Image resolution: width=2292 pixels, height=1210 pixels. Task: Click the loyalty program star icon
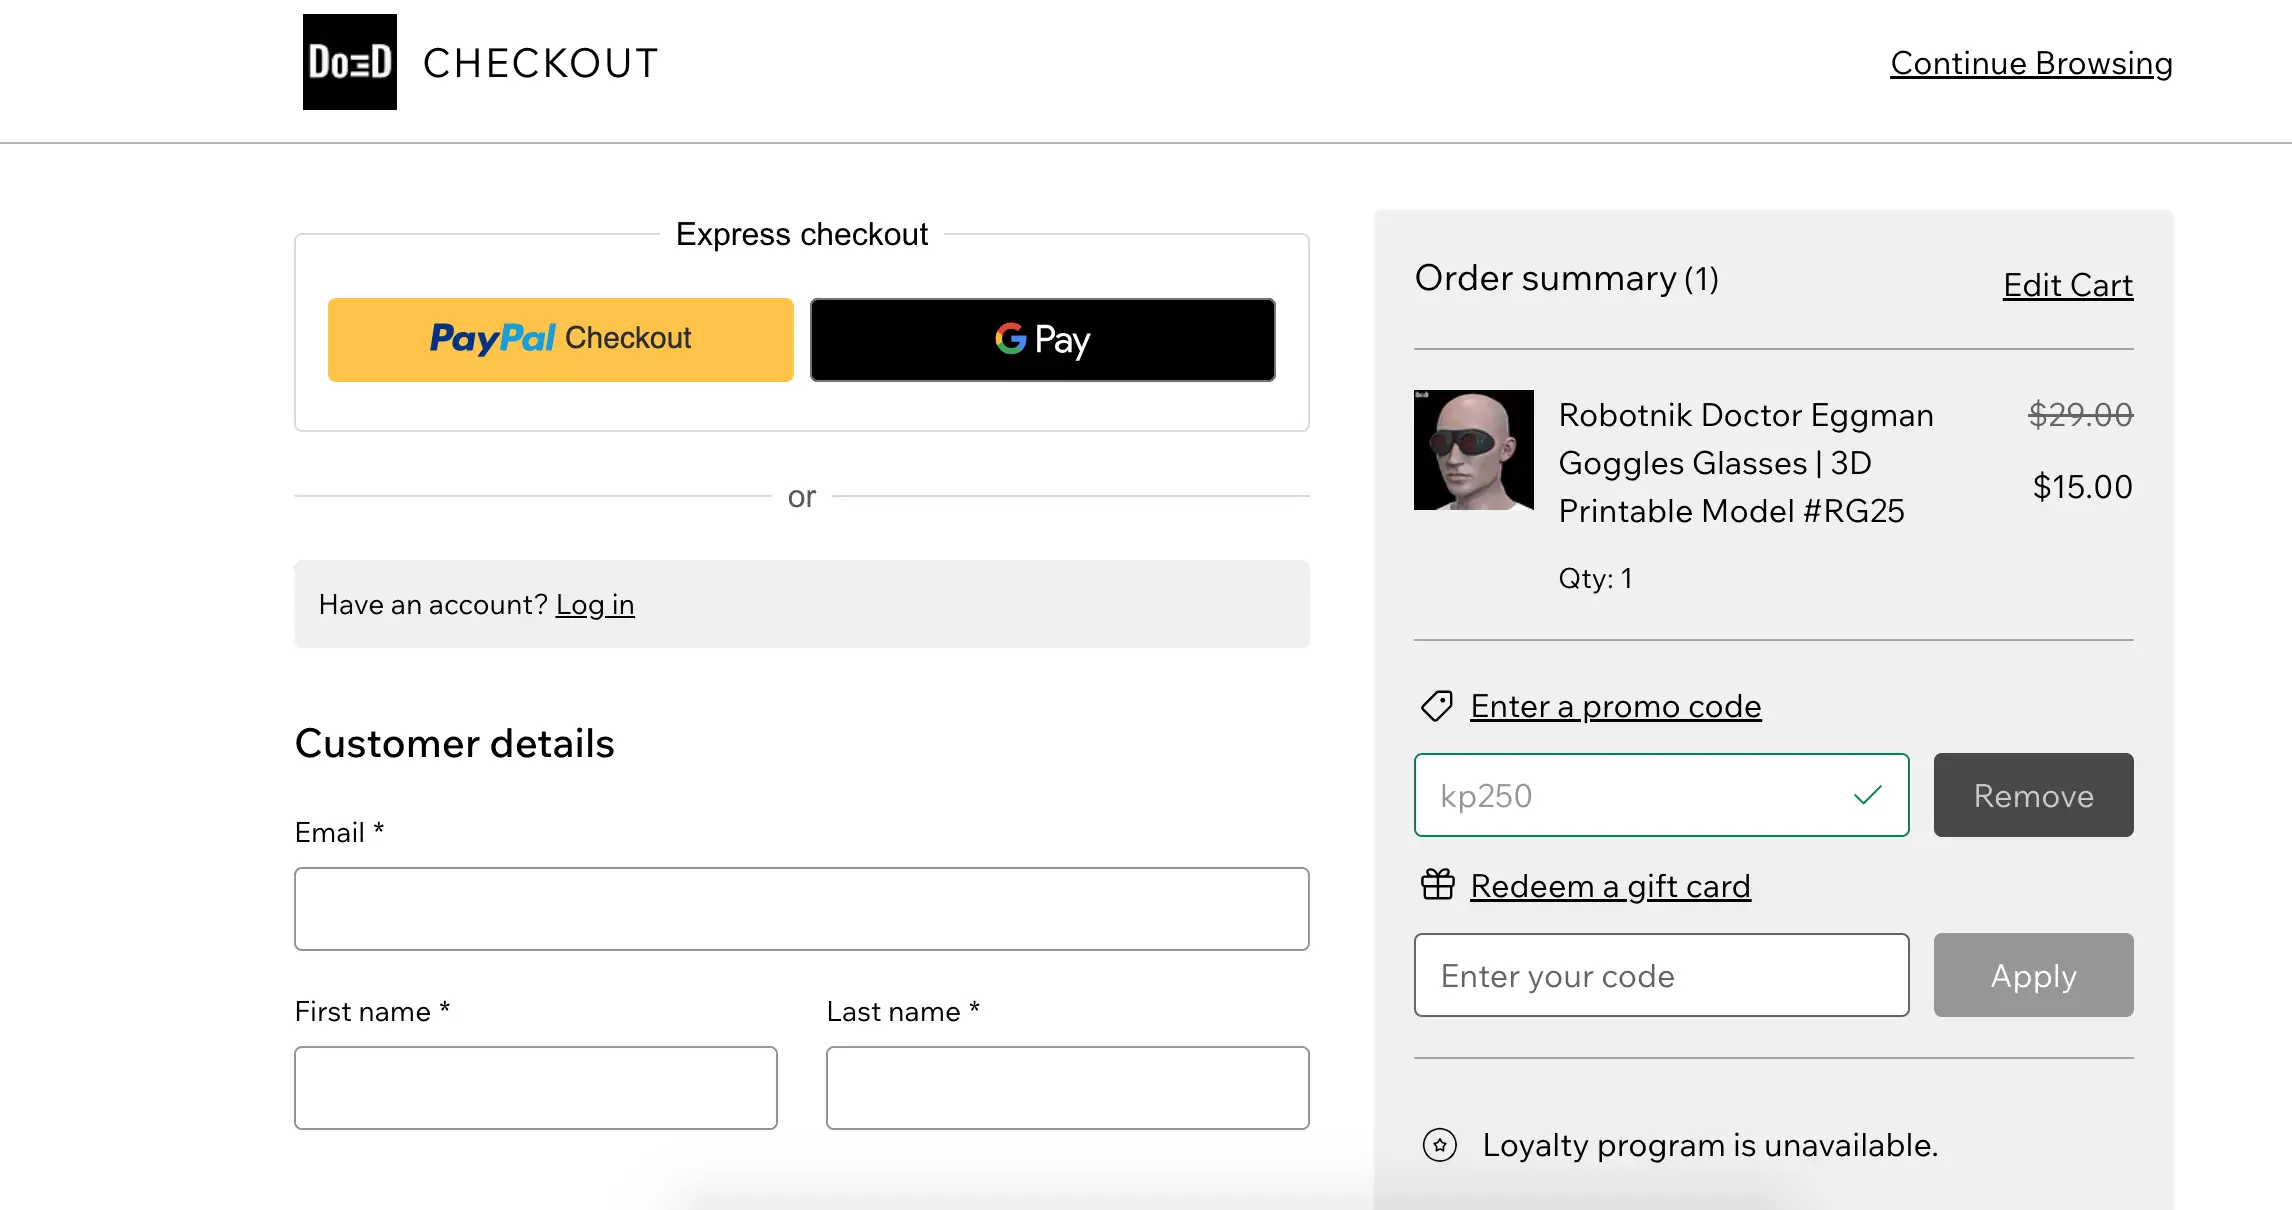(x=1440, y=1146)
